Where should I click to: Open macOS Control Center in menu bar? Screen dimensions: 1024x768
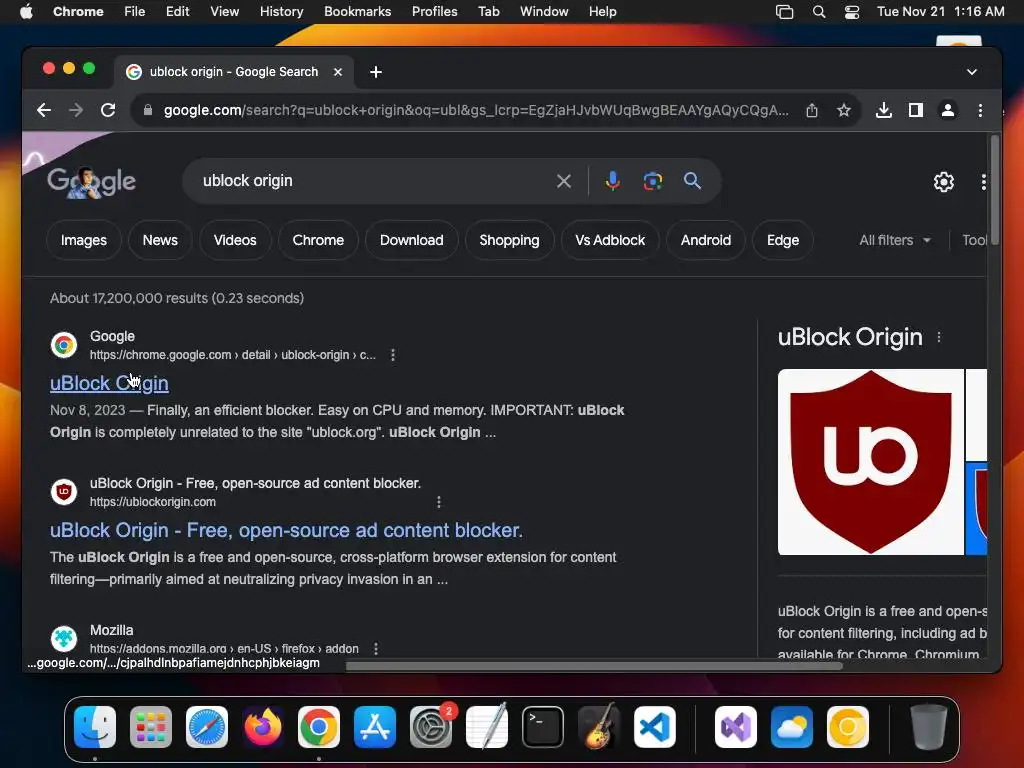[x=852, y=12]
